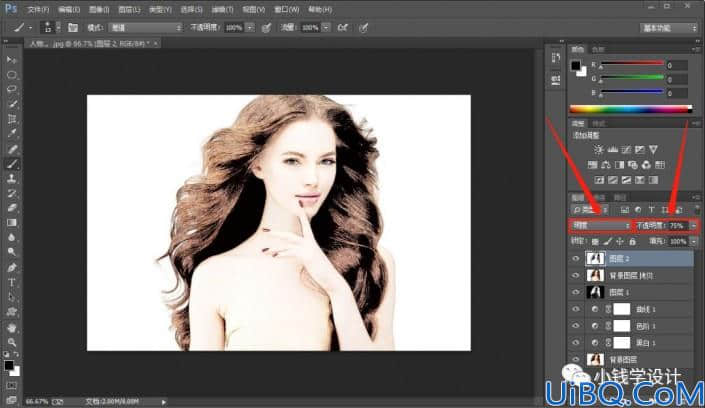Image resolution: width=705 pixels, height=408 pixels.
Task: Open the brush preset picker
Action: [x=50, y=28]
